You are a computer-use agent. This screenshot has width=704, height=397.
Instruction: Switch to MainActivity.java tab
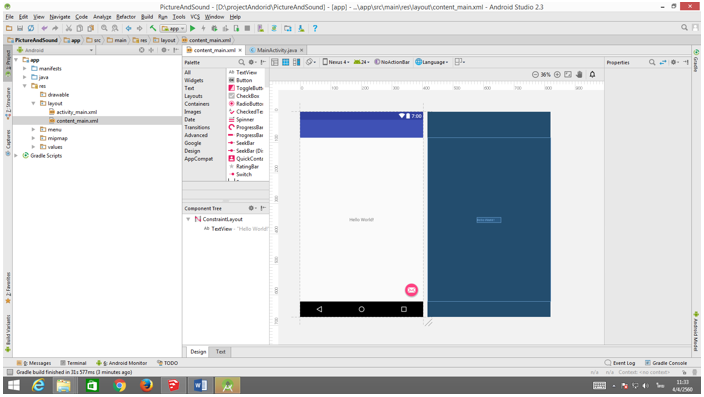277,50
